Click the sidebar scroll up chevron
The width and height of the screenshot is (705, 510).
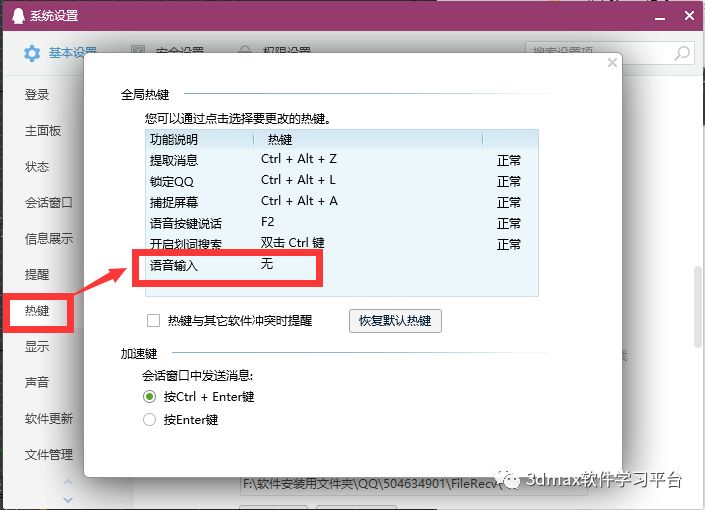coord(68,482)
